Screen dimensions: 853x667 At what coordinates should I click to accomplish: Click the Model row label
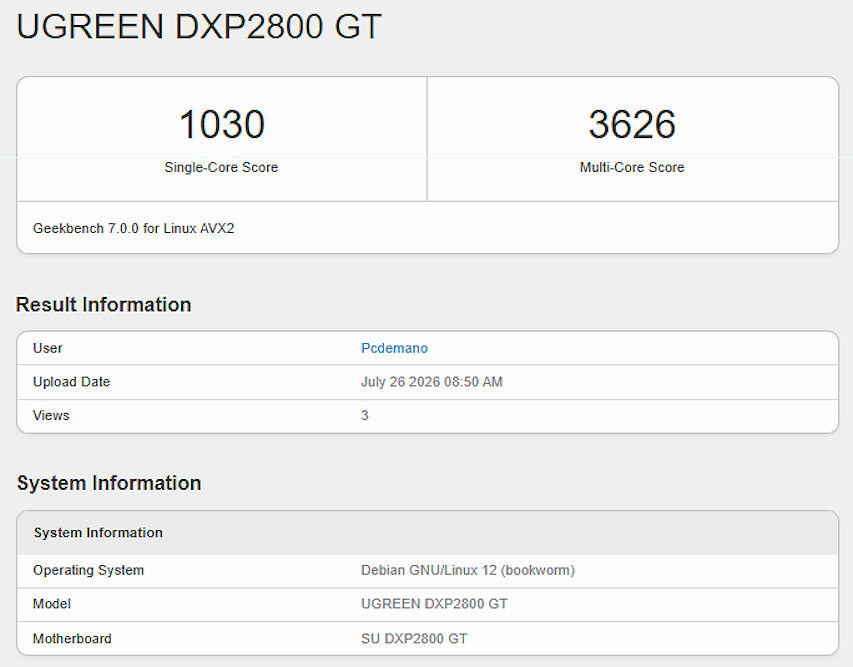pos(52,604)
